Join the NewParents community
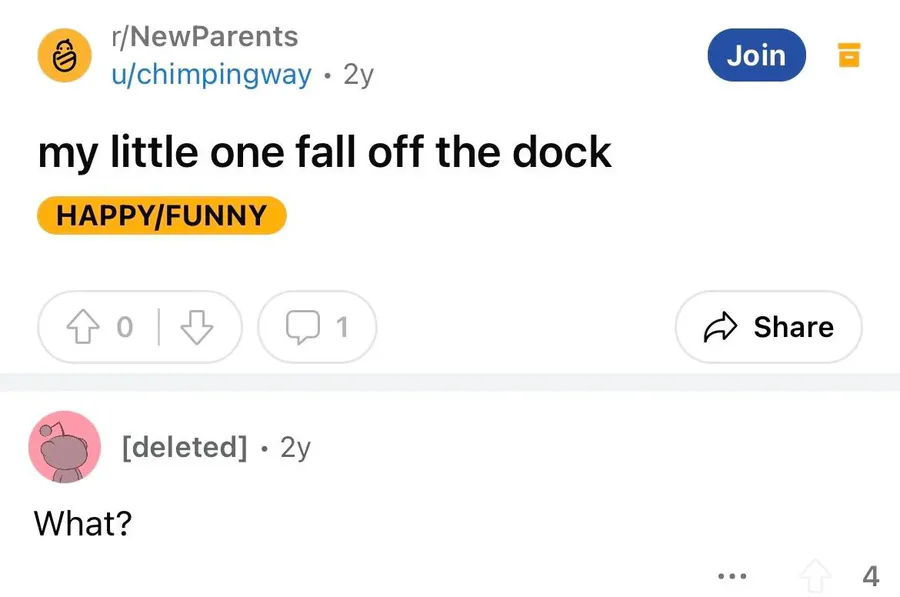The image size is (900, 597). (x=757, y=55)
